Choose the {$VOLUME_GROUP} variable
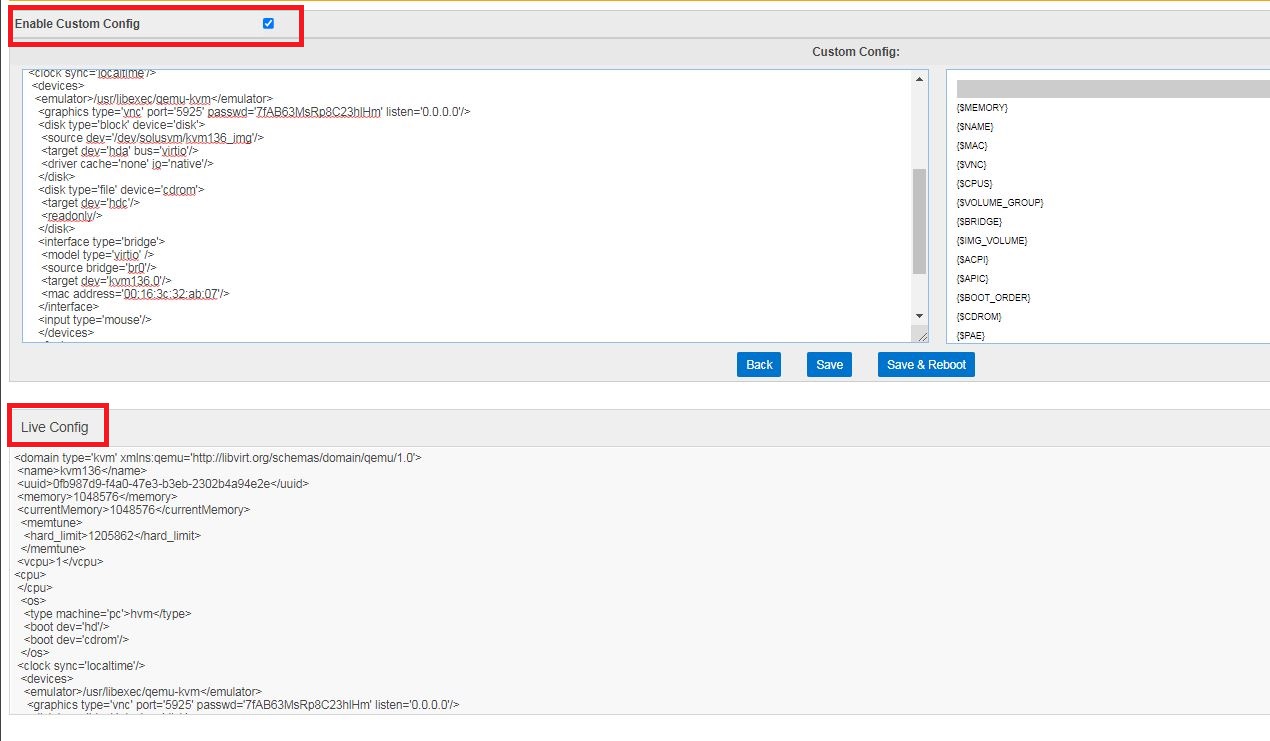This screenshot has width=1270, height=741. [x=1000, y=203]
